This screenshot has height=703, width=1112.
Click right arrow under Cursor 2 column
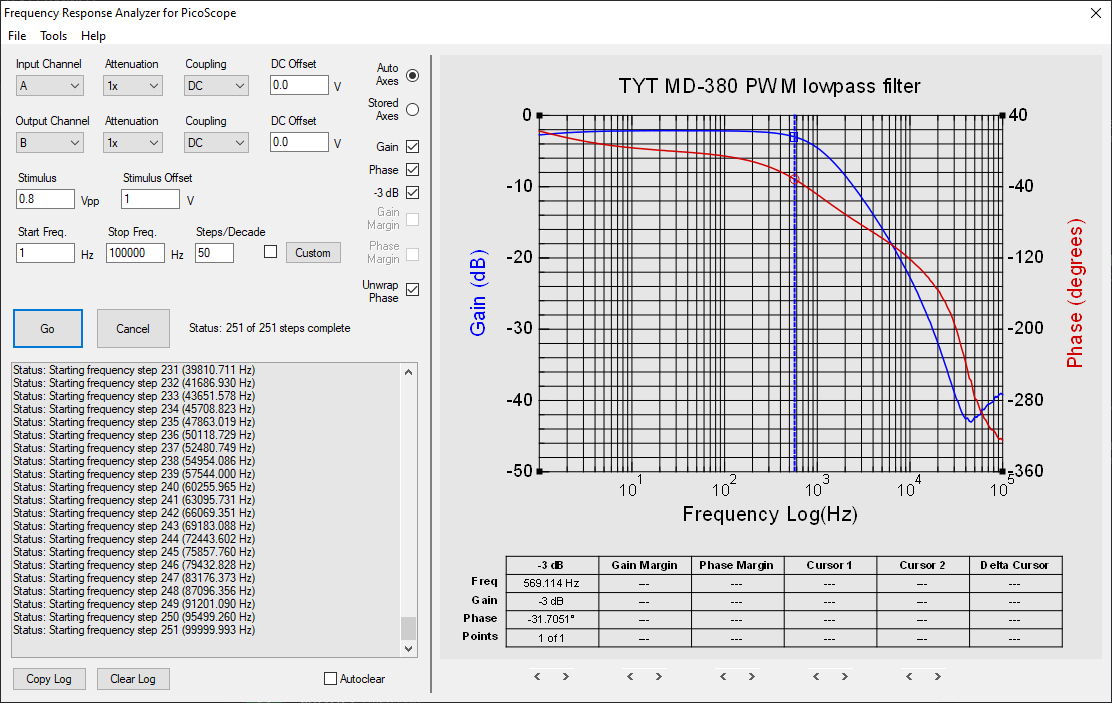pyautogui.click(x=937, y=676)
